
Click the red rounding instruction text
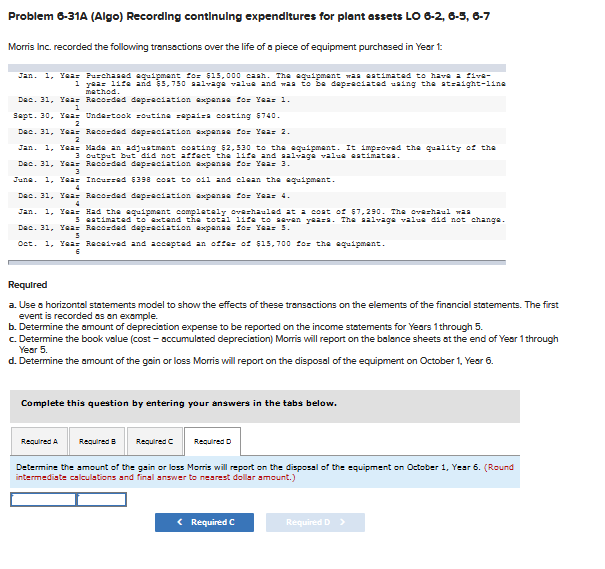265,472
